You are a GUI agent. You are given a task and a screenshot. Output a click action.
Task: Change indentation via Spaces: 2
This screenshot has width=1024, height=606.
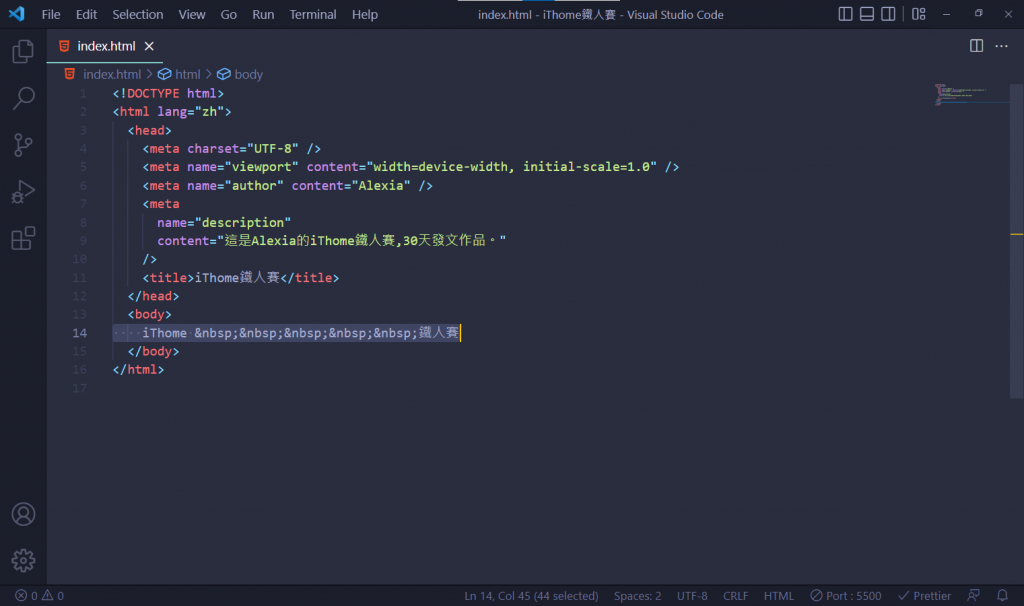(x=637, y=596)
